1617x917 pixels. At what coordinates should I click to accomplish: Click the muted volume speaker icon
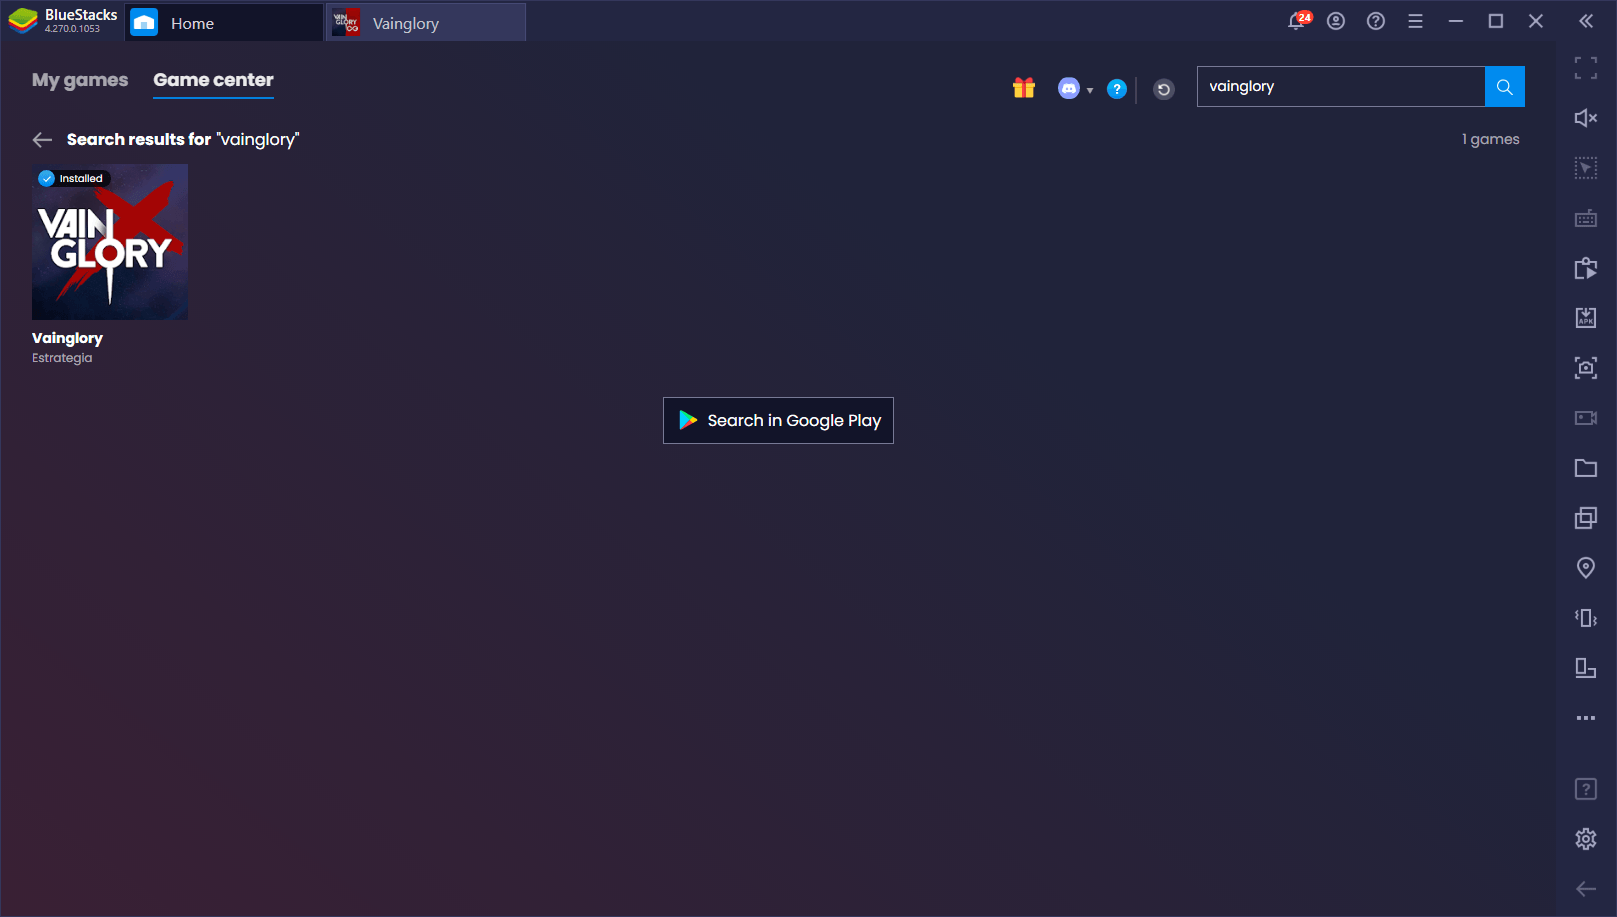click(1586, 118)
